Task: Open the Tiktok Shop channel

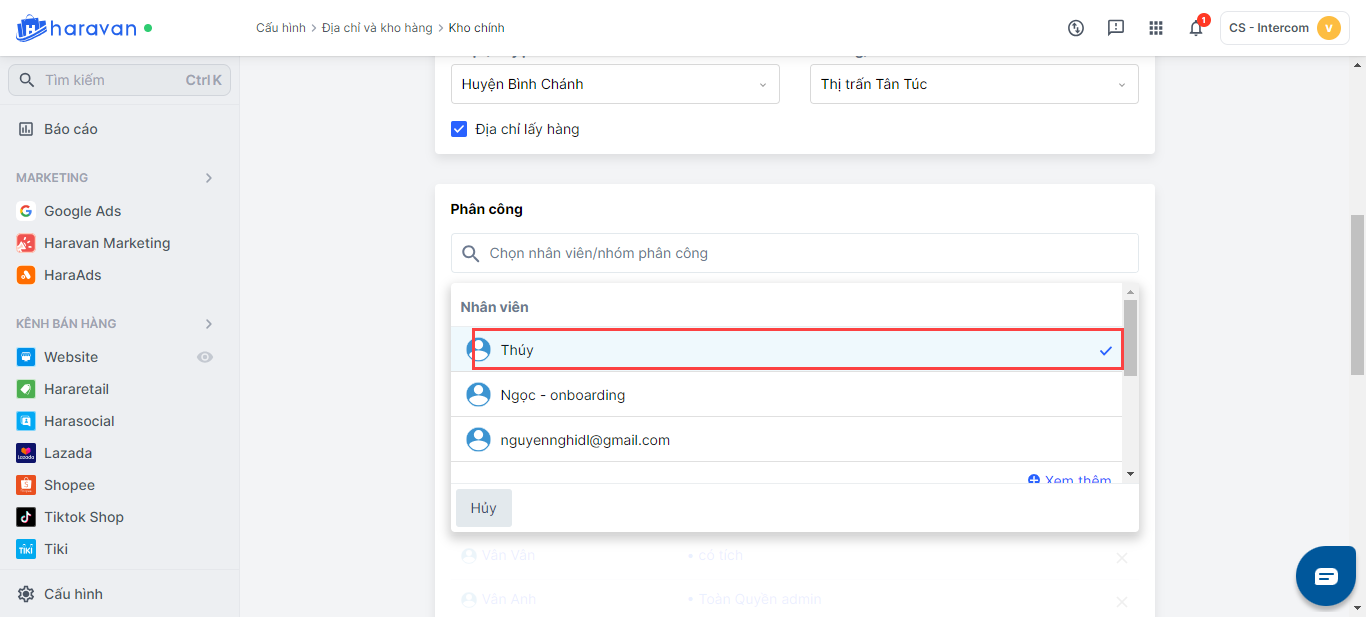Action: pyautogui.click(x=83, y=517)
